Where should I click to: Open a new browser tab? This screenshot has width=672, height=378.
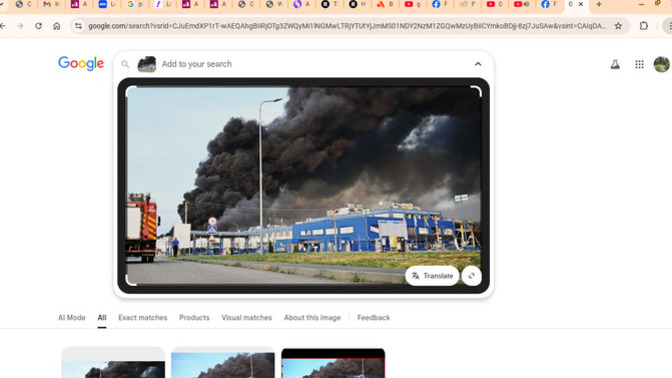[x=599, y=4]
